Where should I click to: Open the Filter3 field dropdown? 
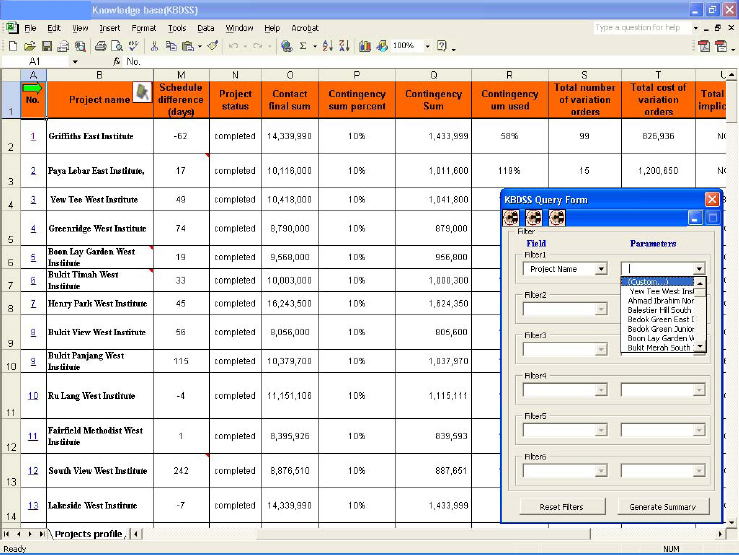click(601, 350)
